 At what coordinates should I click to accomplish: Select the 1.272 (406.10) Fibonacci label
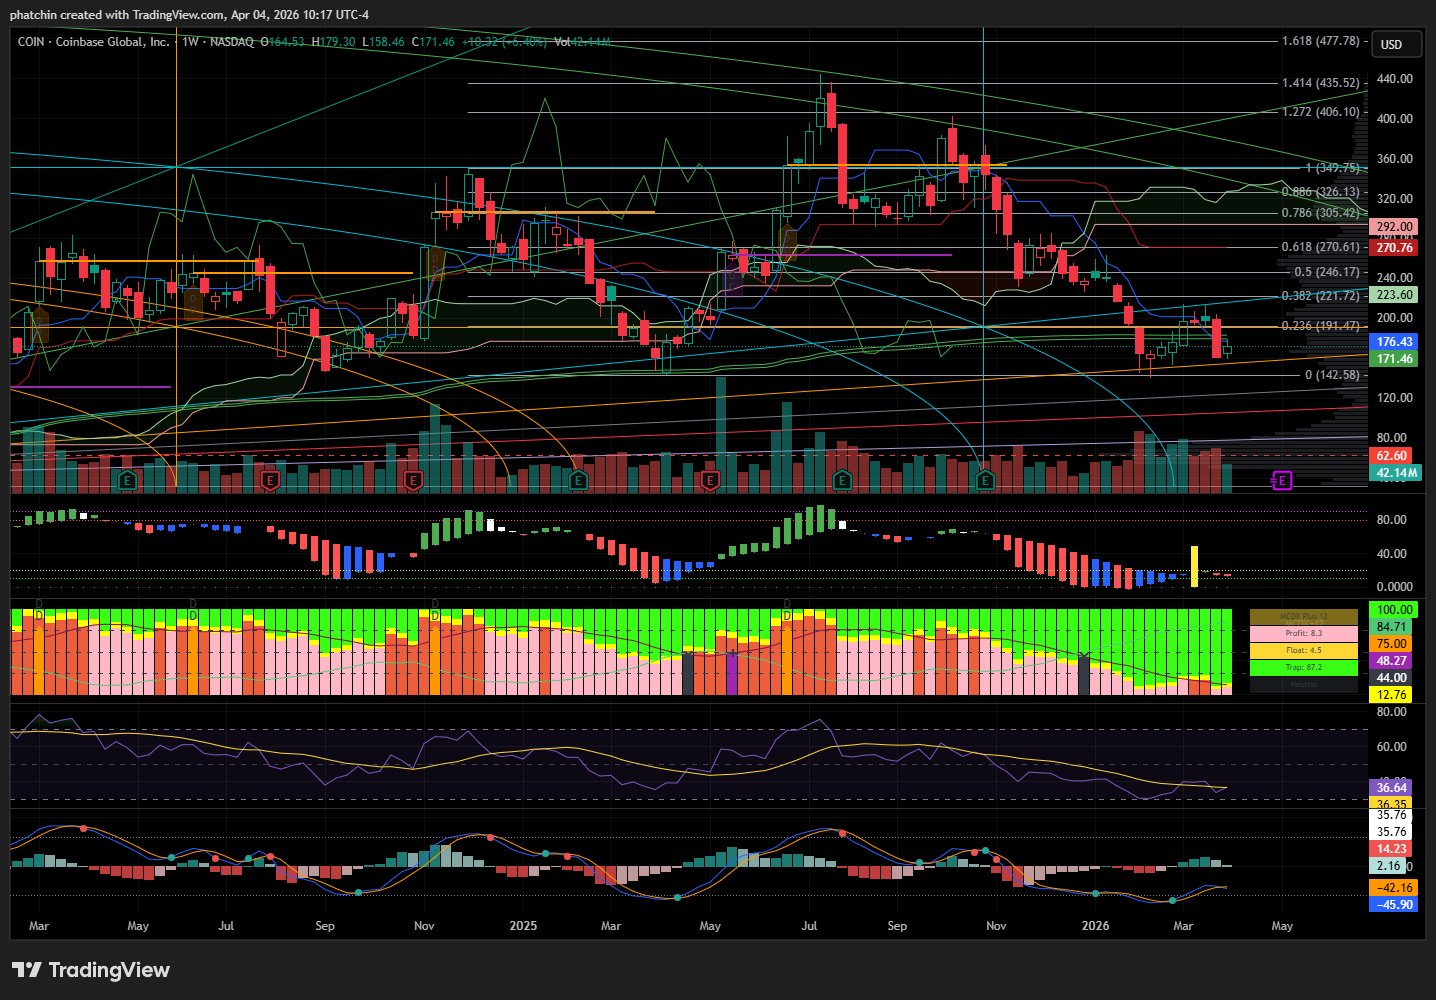pyautogui.click(x=1320, y=112)
